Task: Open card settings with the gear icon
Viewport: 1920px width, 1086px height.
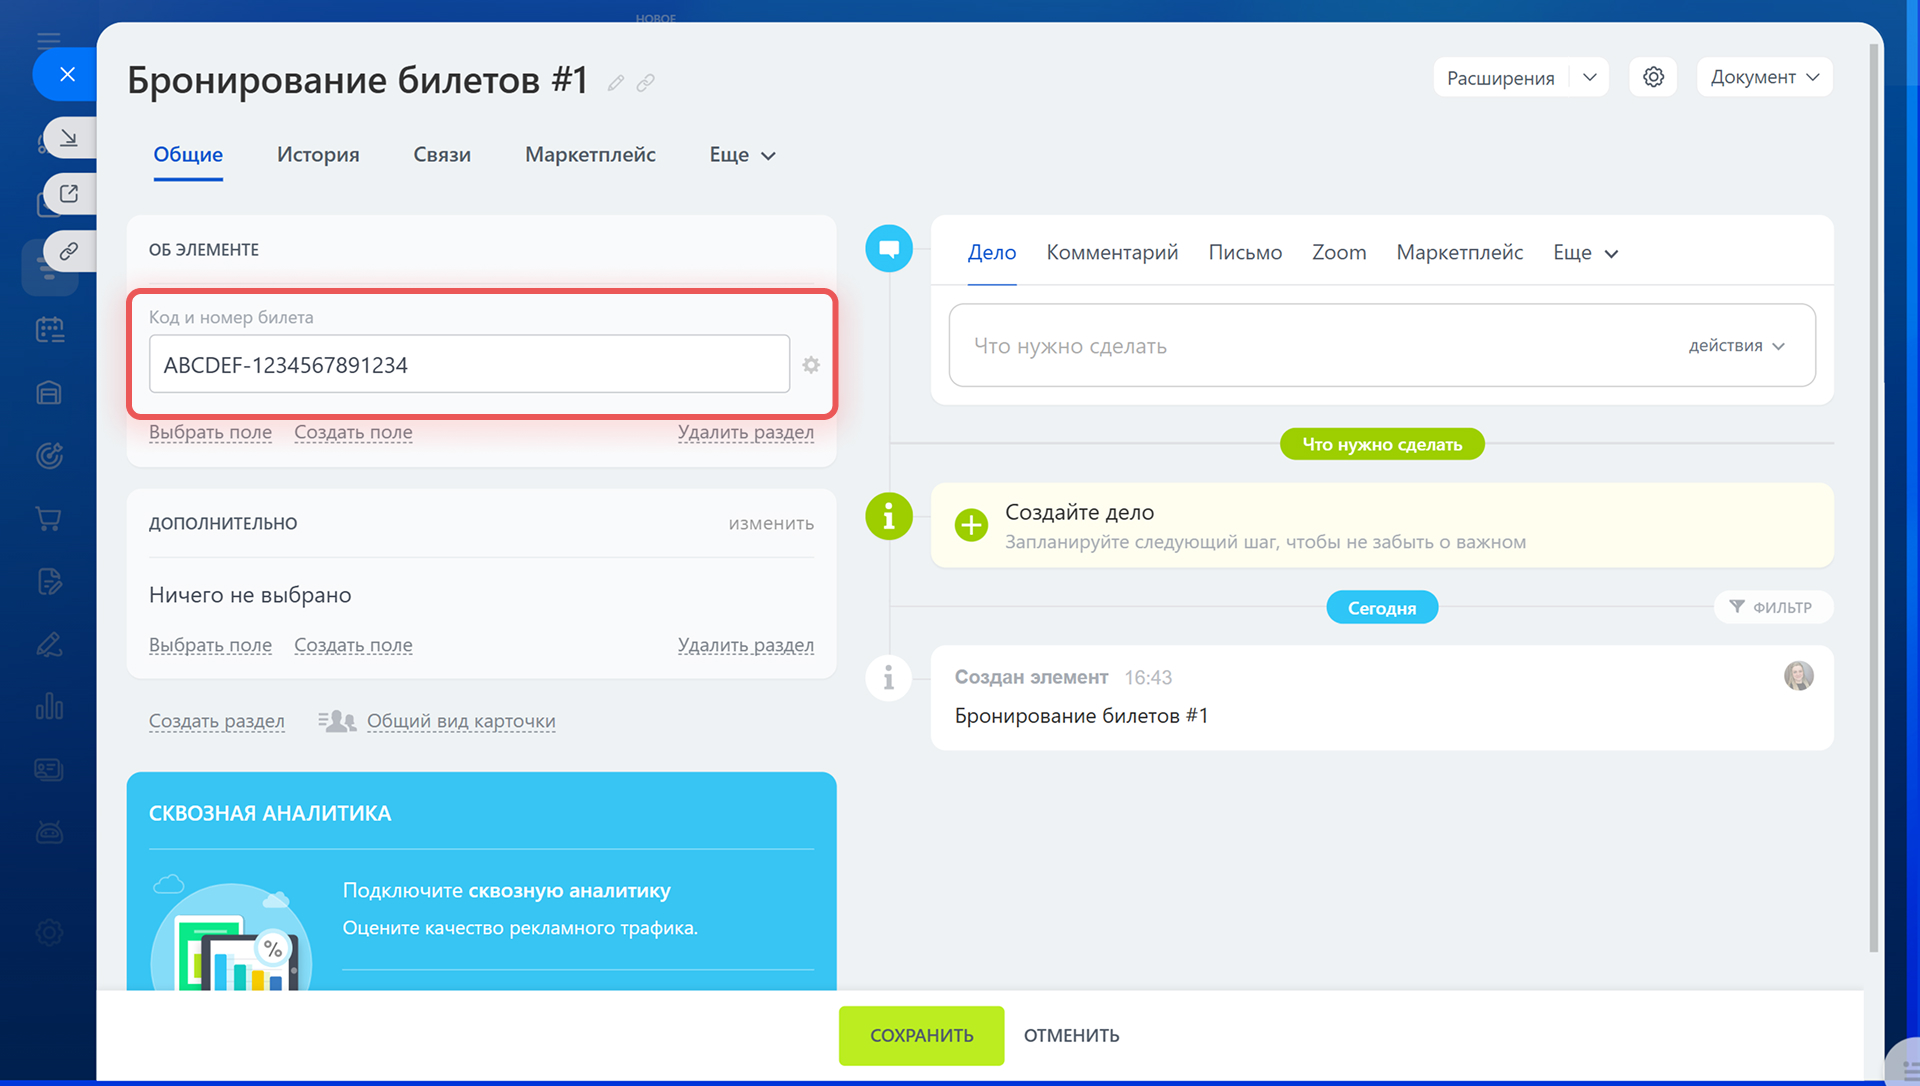Action: (1653, 77)
